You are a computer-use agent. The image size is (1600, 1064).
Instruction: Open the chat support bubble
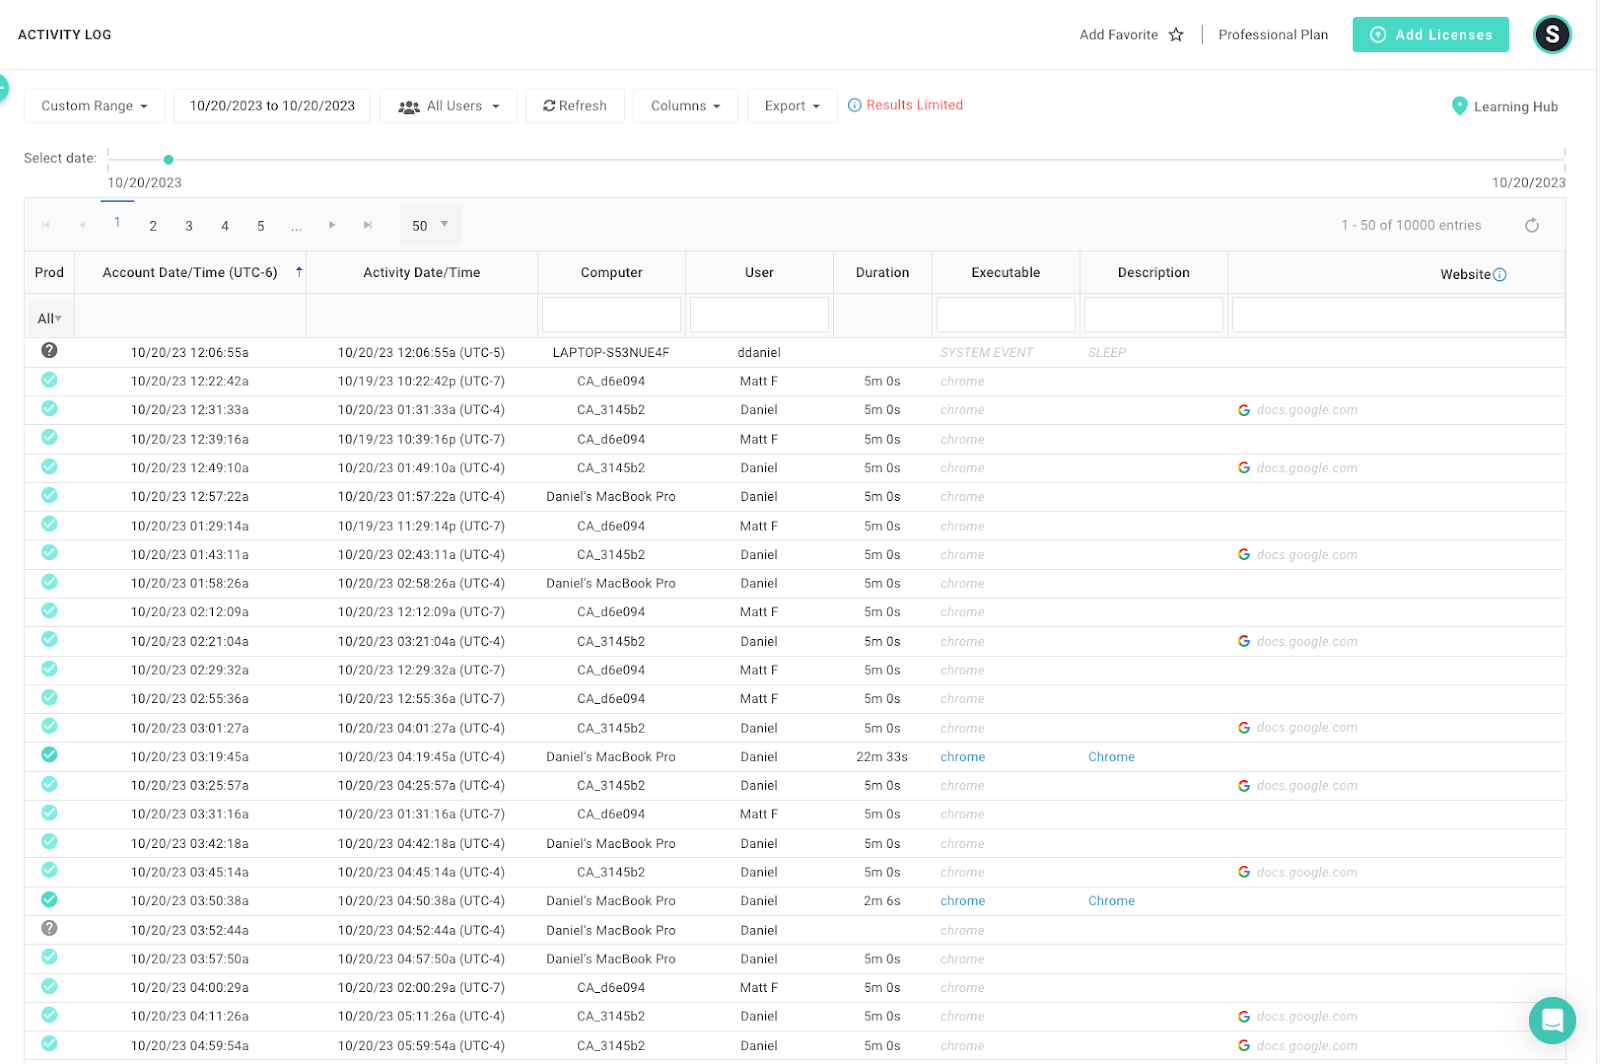click(x=1552, y=1020)
